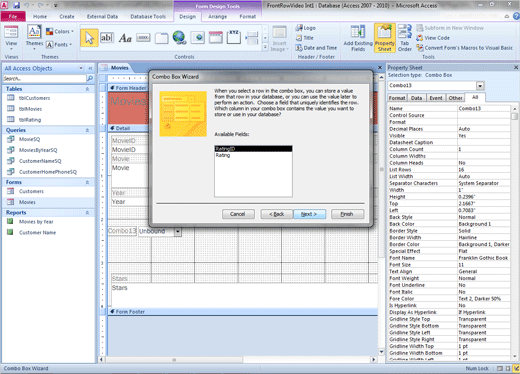Open the Data tab in Property Sheet
The image size is (520, 374).
click(x=416, y=98)
